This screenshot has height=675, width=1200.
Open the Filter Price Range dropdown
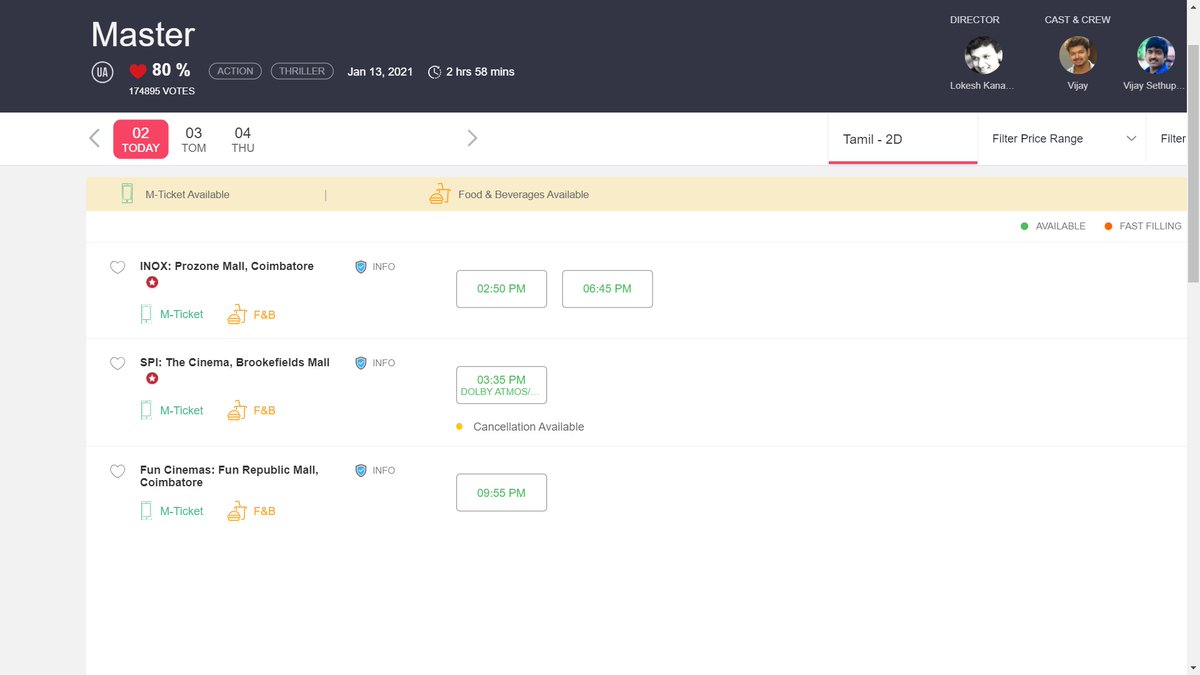pos(1063,139)
